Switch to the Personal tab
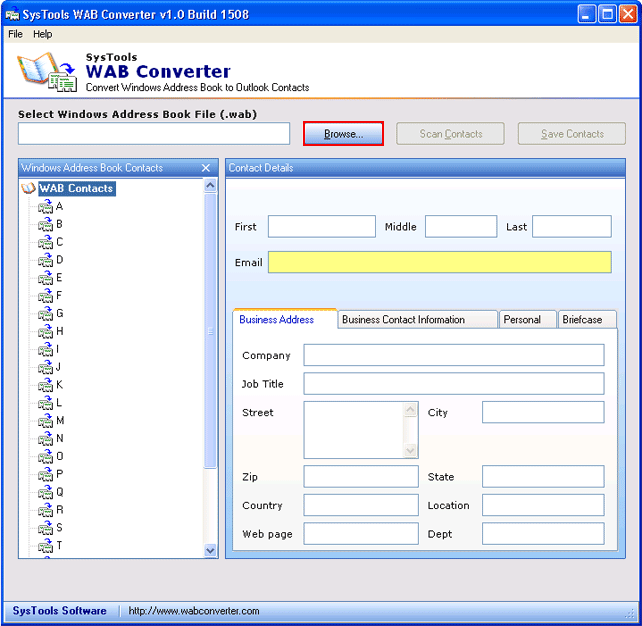The image size is (642, 626). tap(527, 320)
